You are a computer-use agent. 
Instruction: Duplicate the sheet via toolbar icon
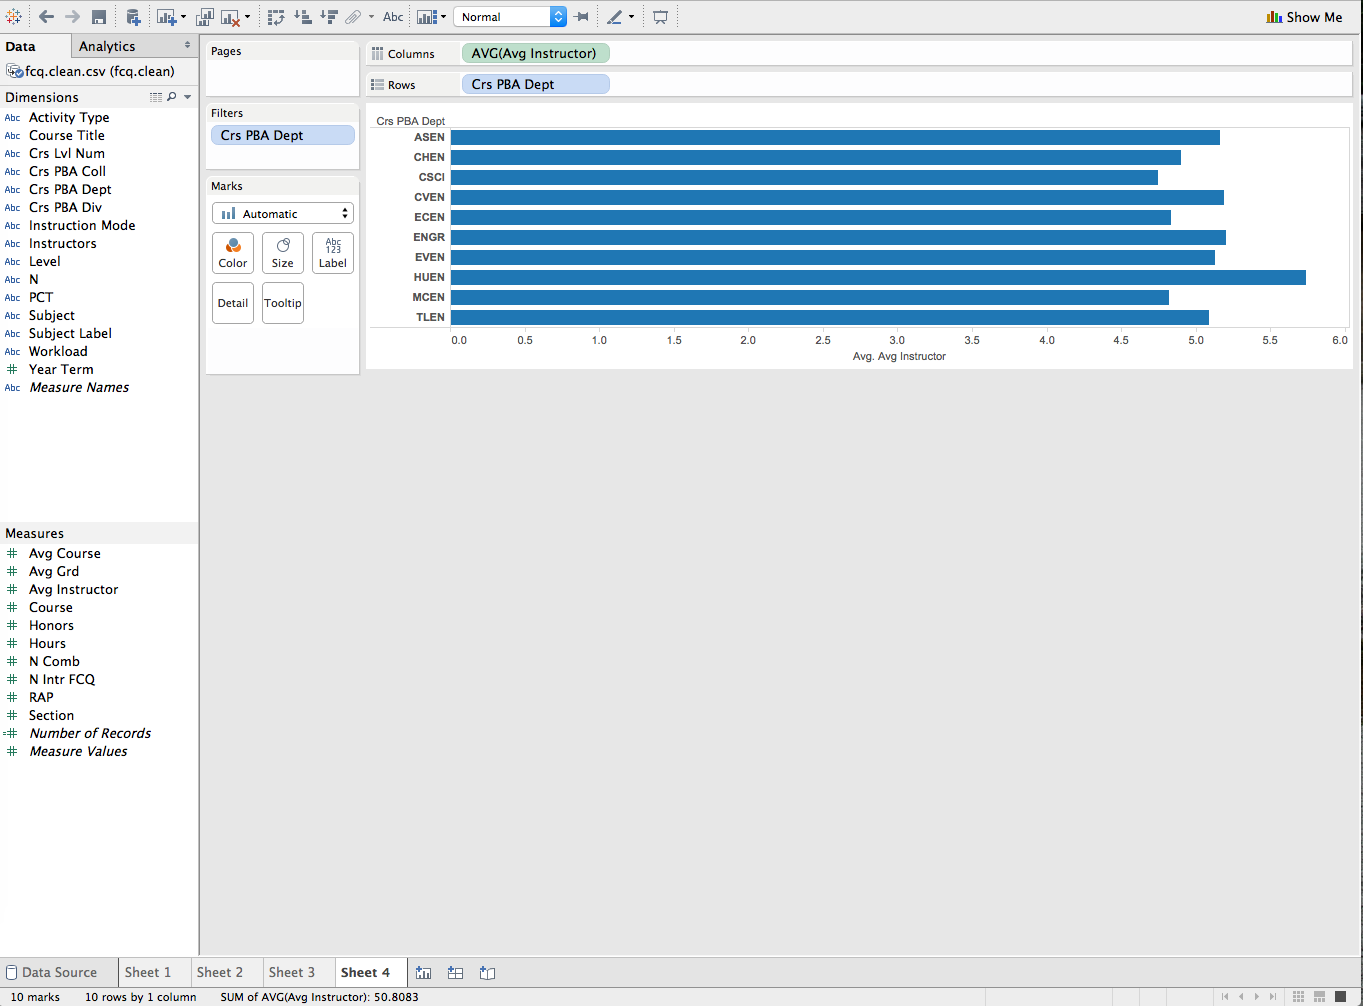205,17
